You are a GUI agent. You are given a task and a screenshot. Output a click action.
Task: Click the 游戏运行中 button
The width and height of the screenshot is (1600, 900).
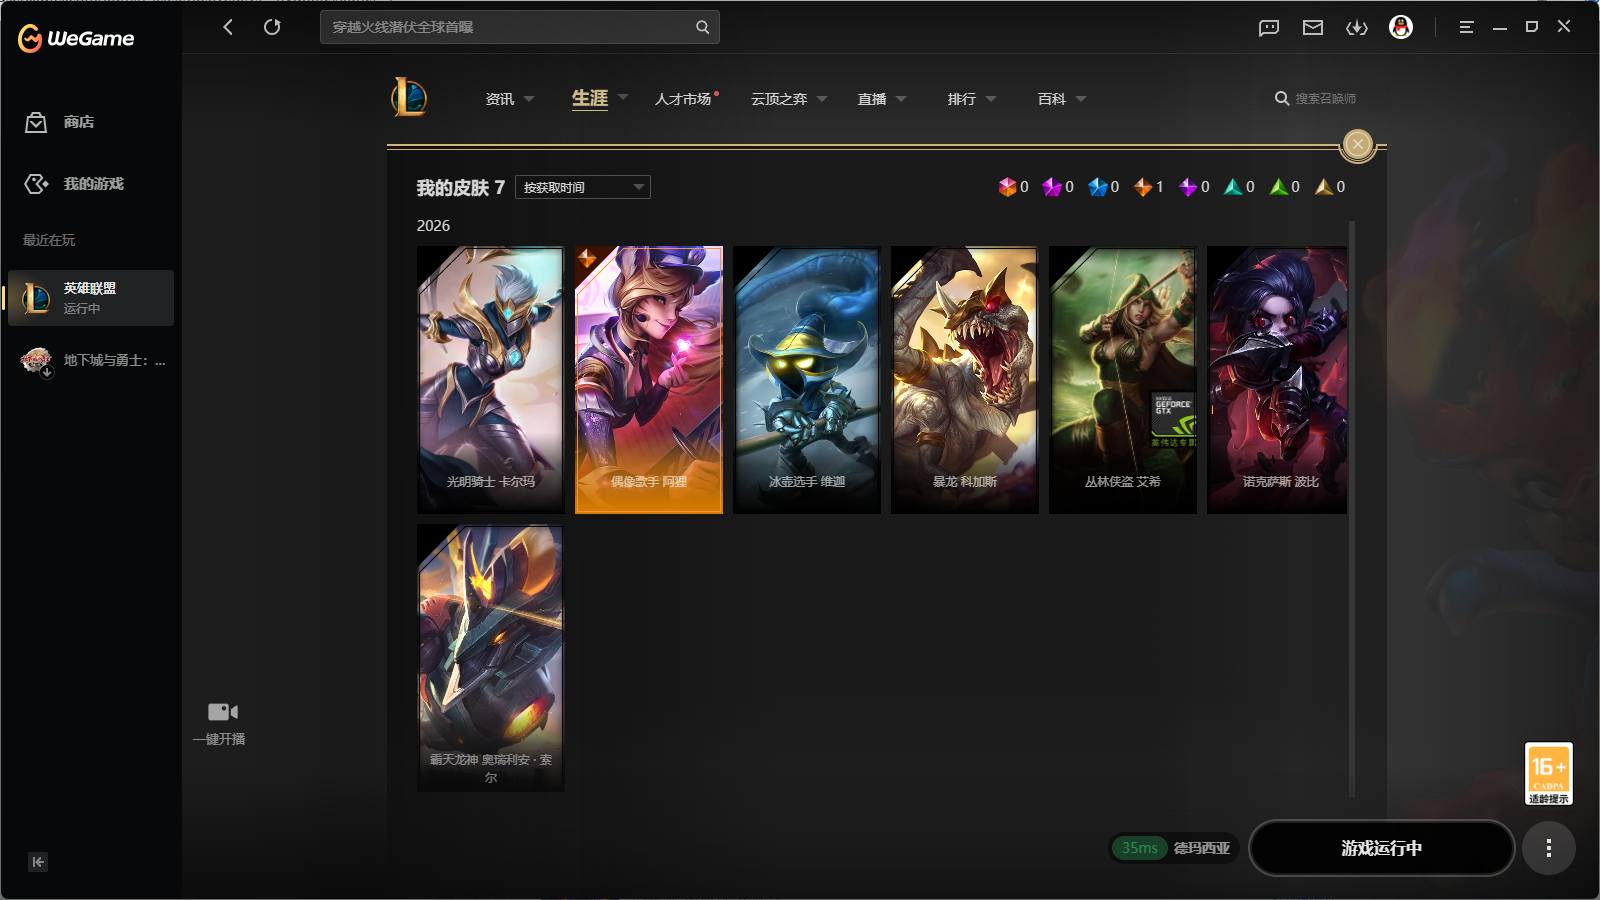tap(1382, 848)
